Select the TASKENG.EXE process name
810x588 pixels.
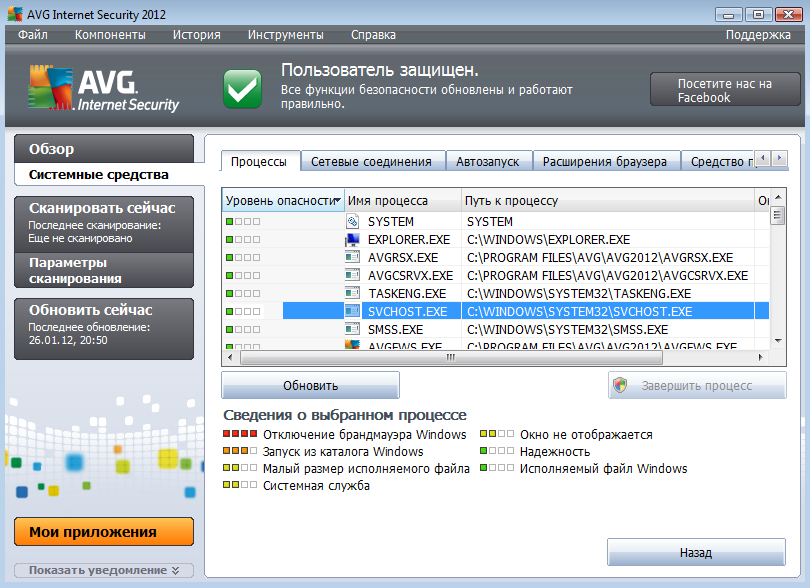click(x=407, y=293)
